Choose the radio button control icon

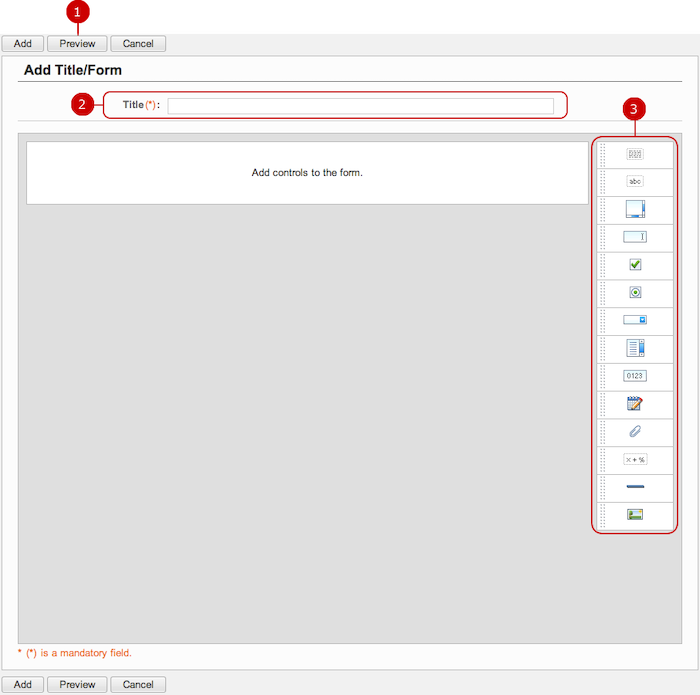(x=635, y=292)
